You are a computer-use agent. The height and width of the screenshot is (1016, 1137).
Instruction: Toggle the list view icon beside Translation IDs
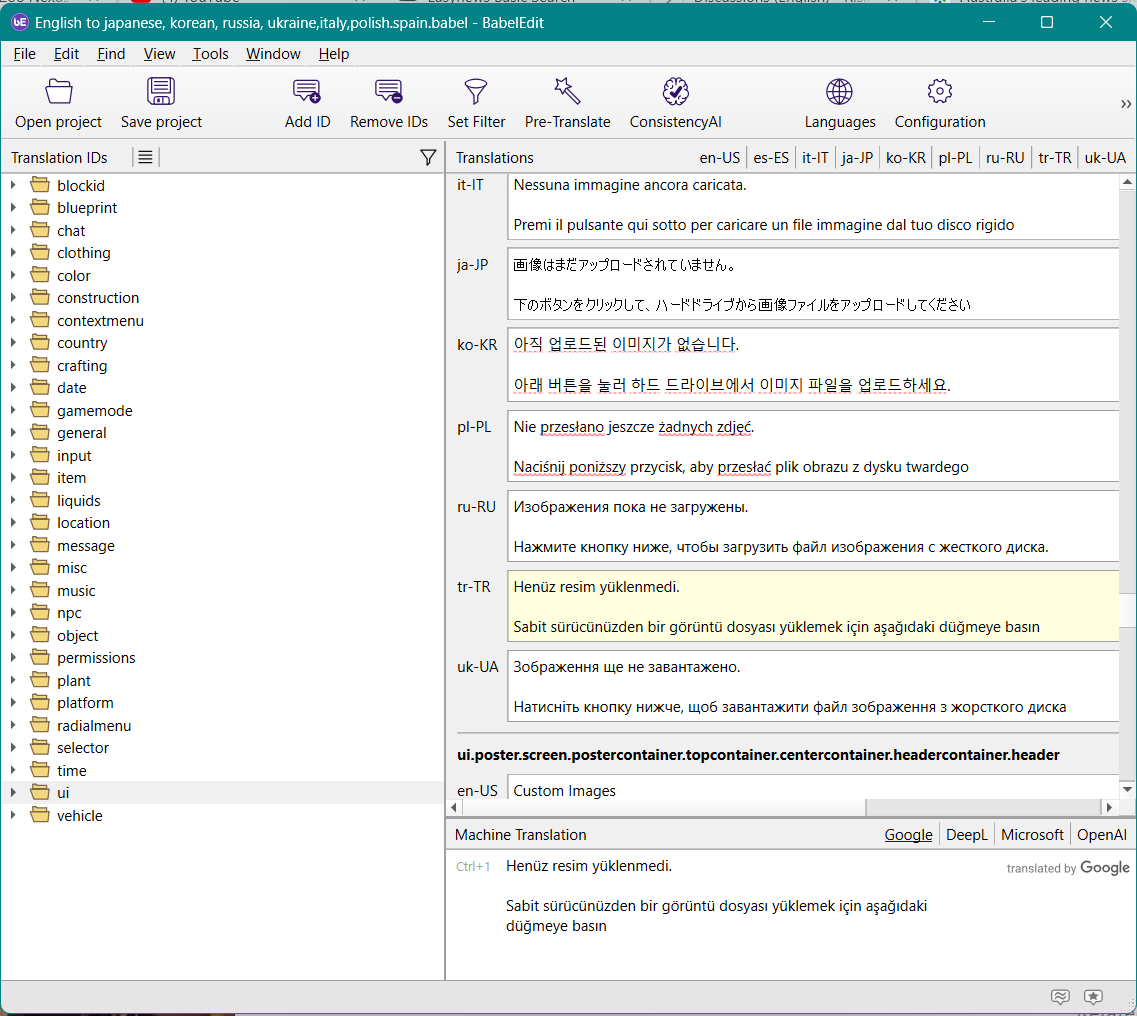[x=145, y=157]
